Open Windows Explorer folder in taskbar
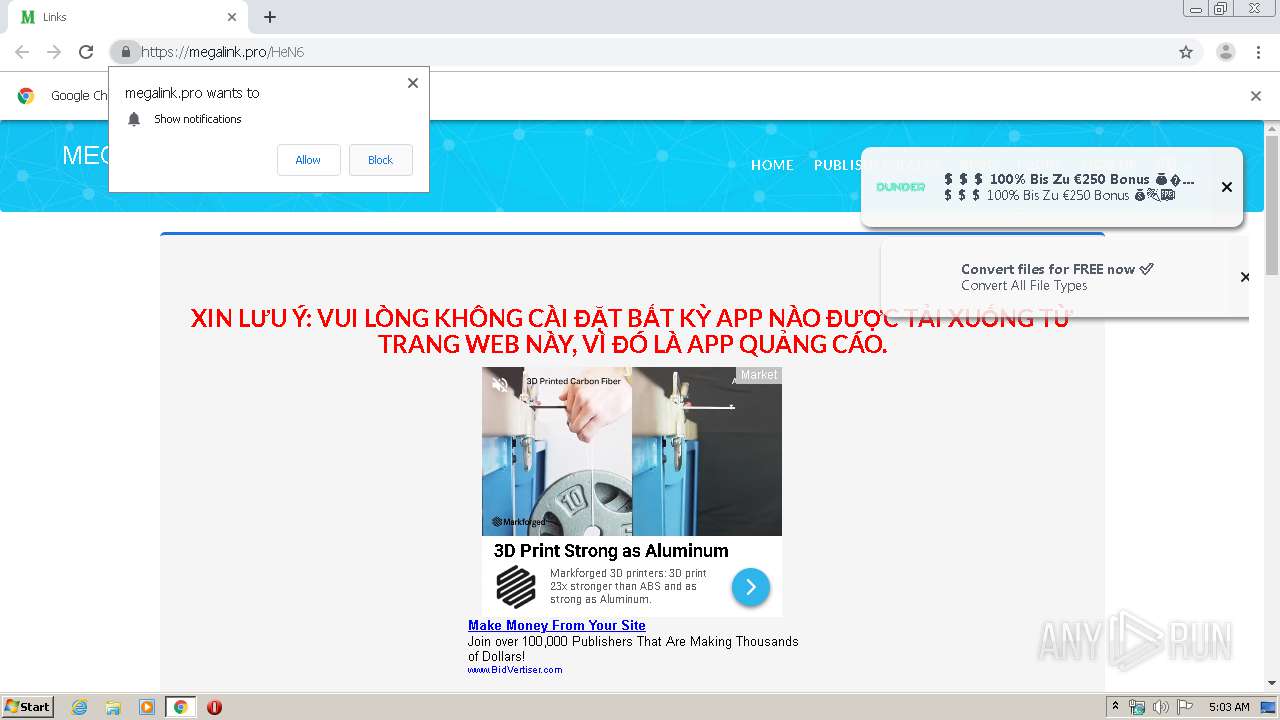The image size is (1280, 720). [113, 707]
